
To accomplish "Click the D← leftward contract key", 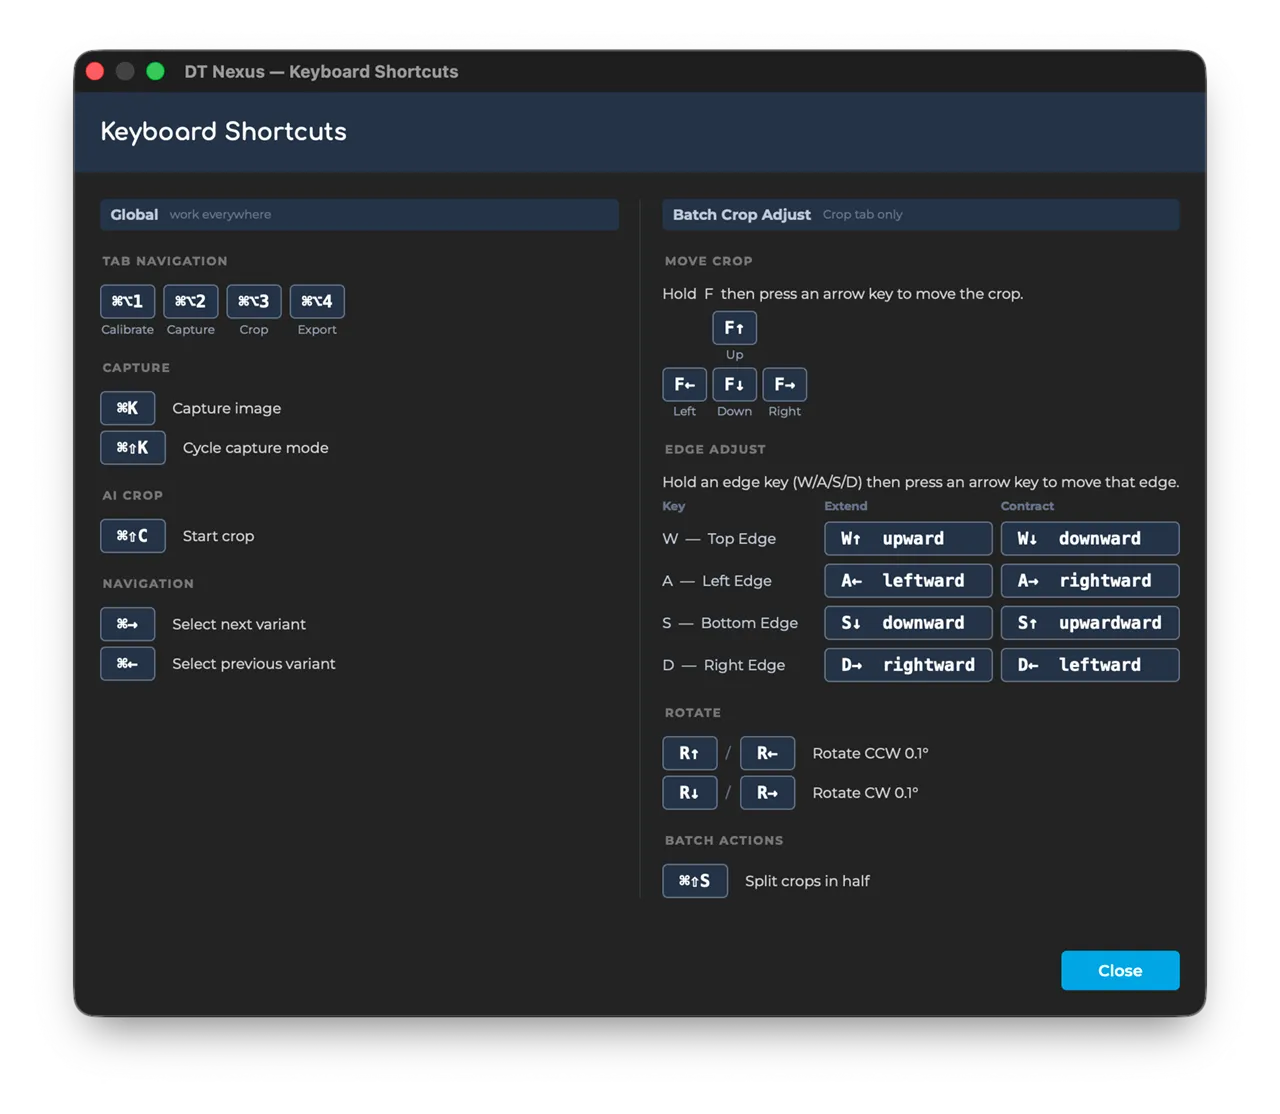I will [x=1090, y=665].
